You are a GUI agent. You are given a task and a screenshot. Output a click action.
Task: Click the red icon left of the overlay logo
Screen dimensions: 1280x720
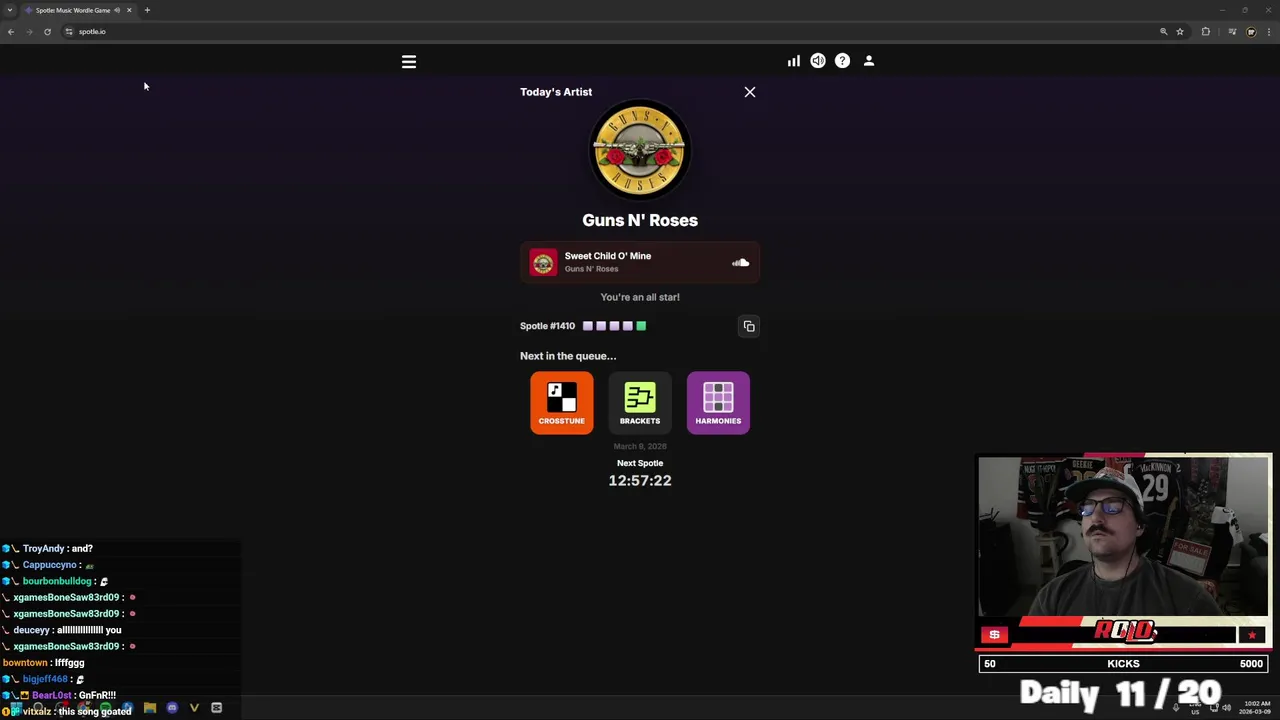pos(994,635)
